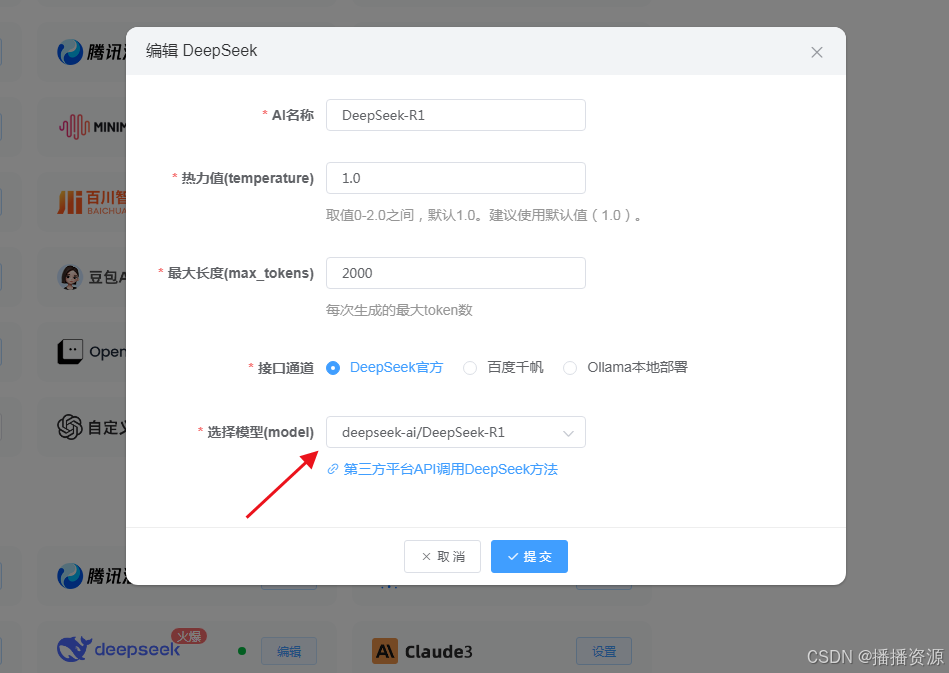Click the 腾讯 logo near the dialog title

tap(70, 52)
